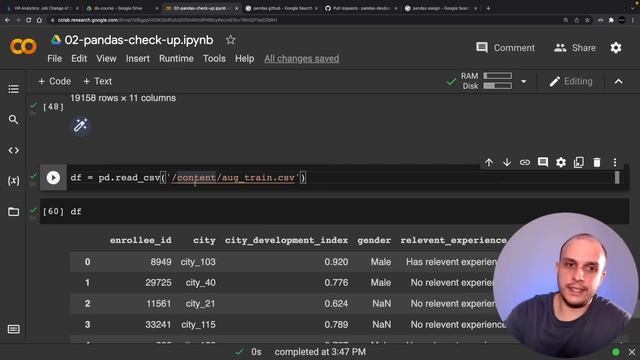The image size is (640, 360).
Task: Click the RAM and Disk usage indicator
Action: tap(486, 81)
